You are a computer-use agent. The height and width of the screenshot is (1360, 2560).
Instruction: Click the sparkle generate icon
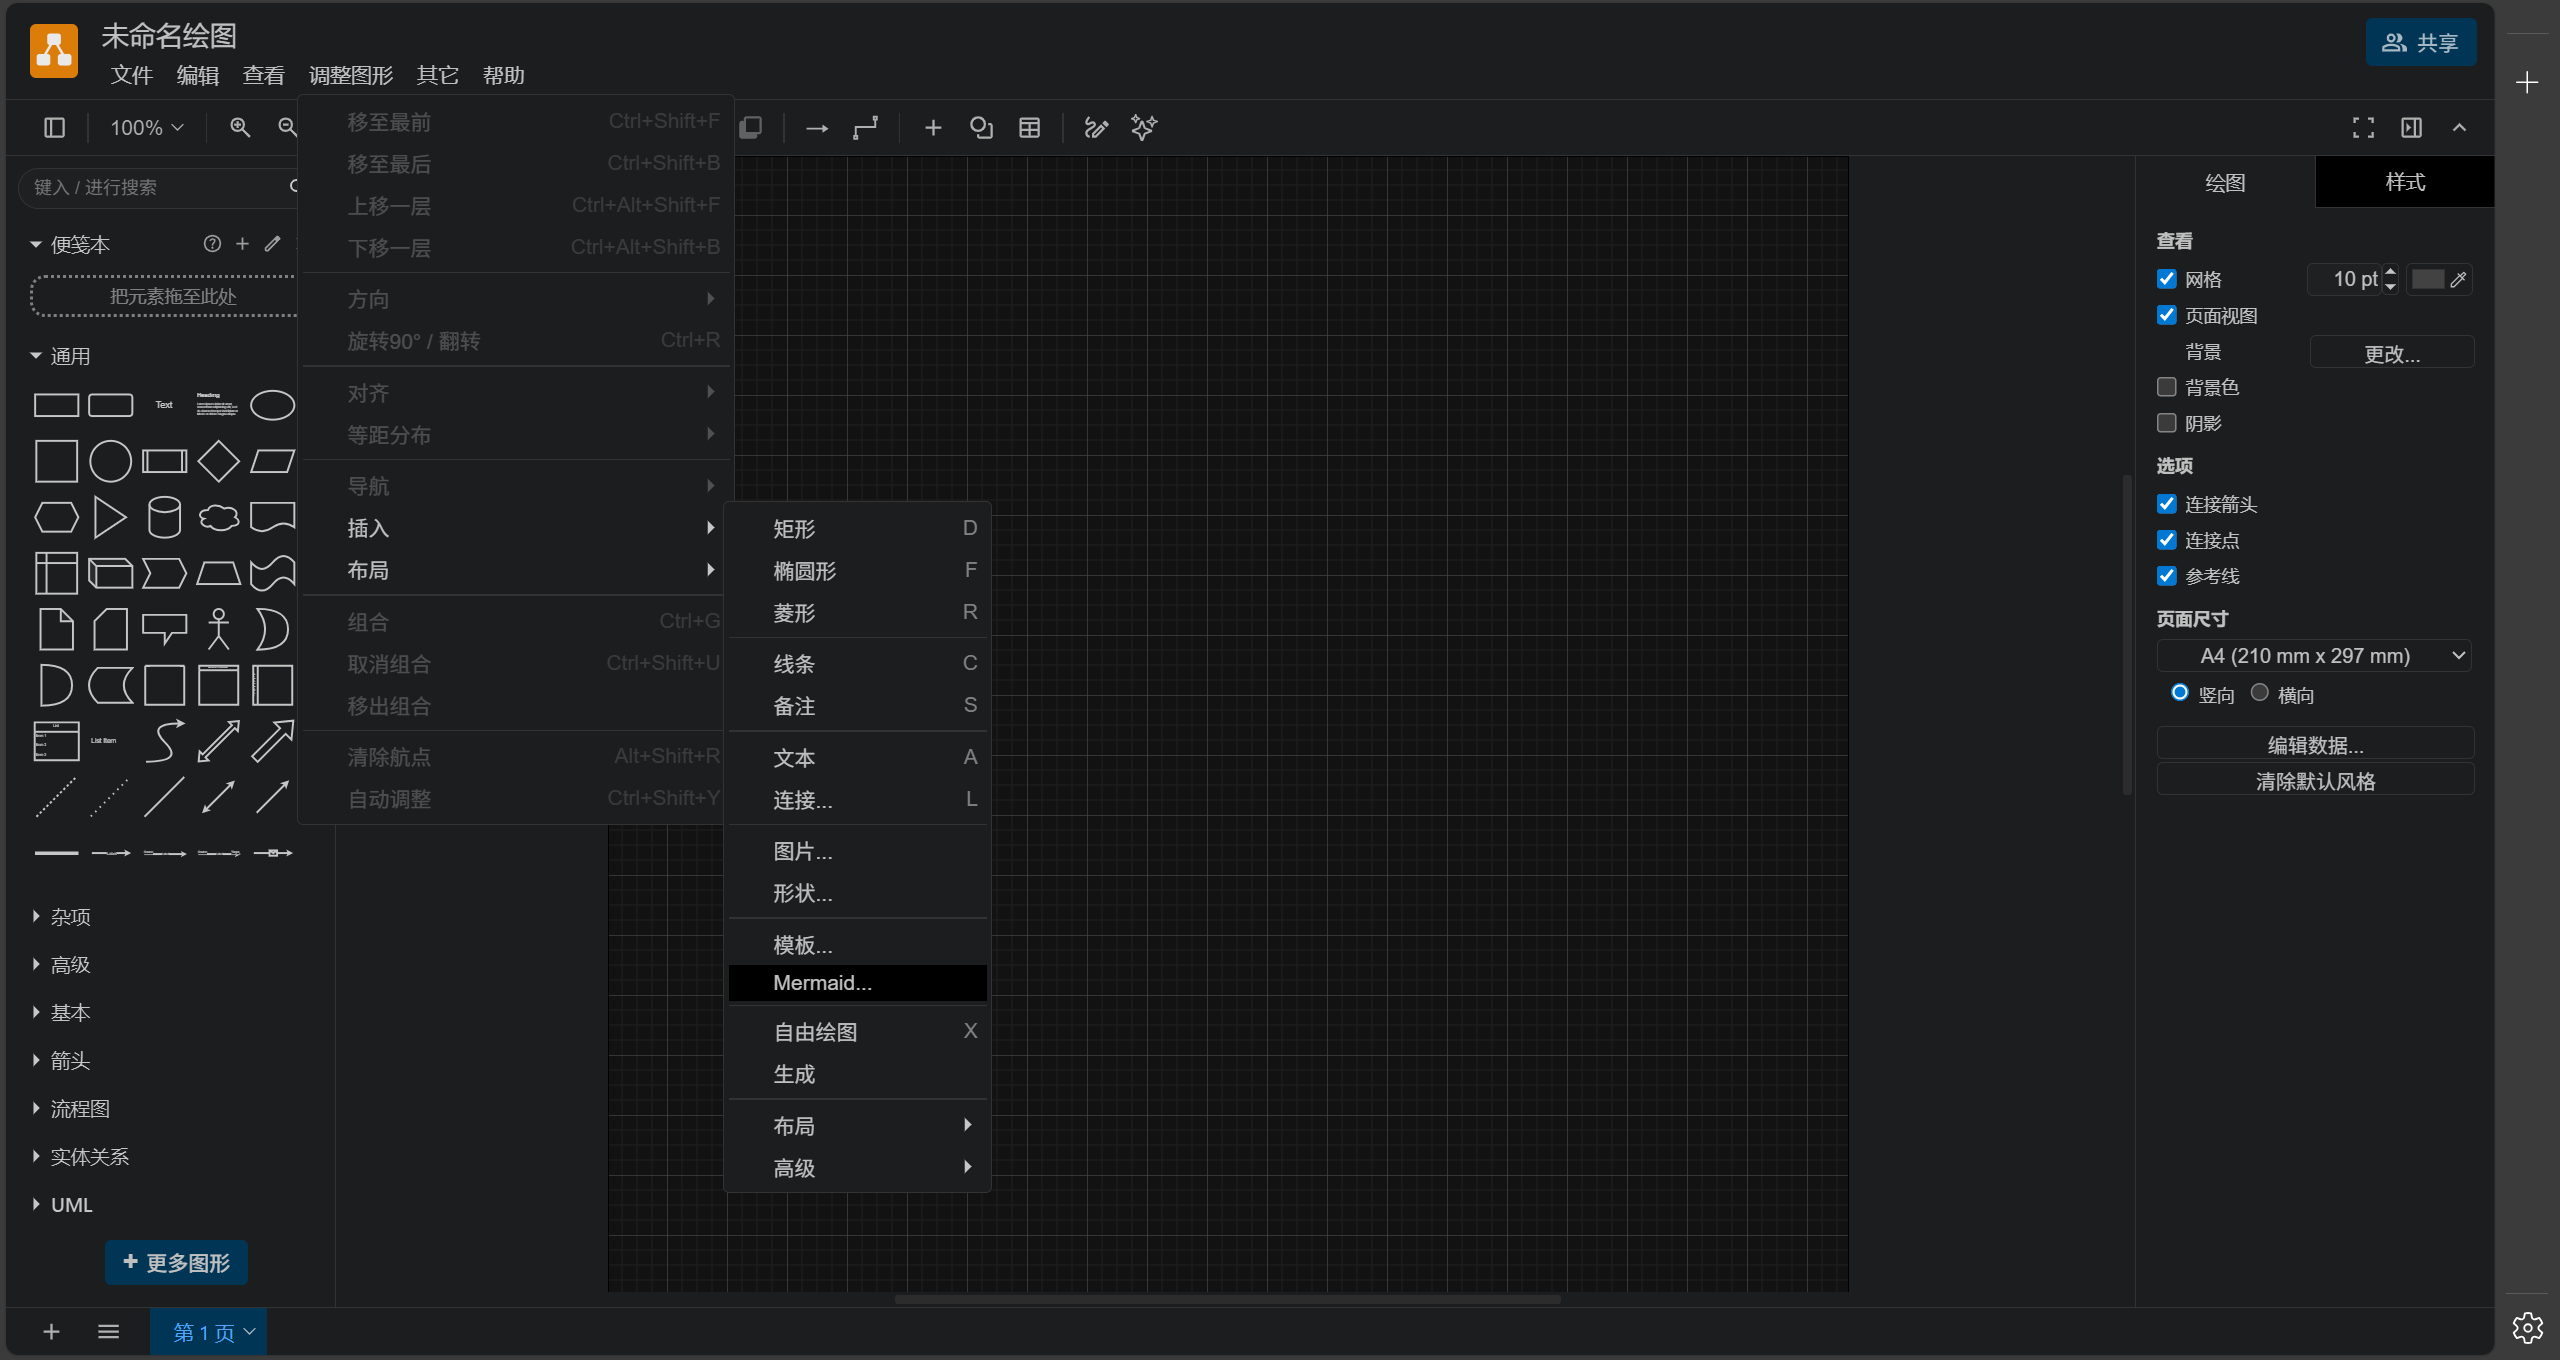tap(1144, 127)
